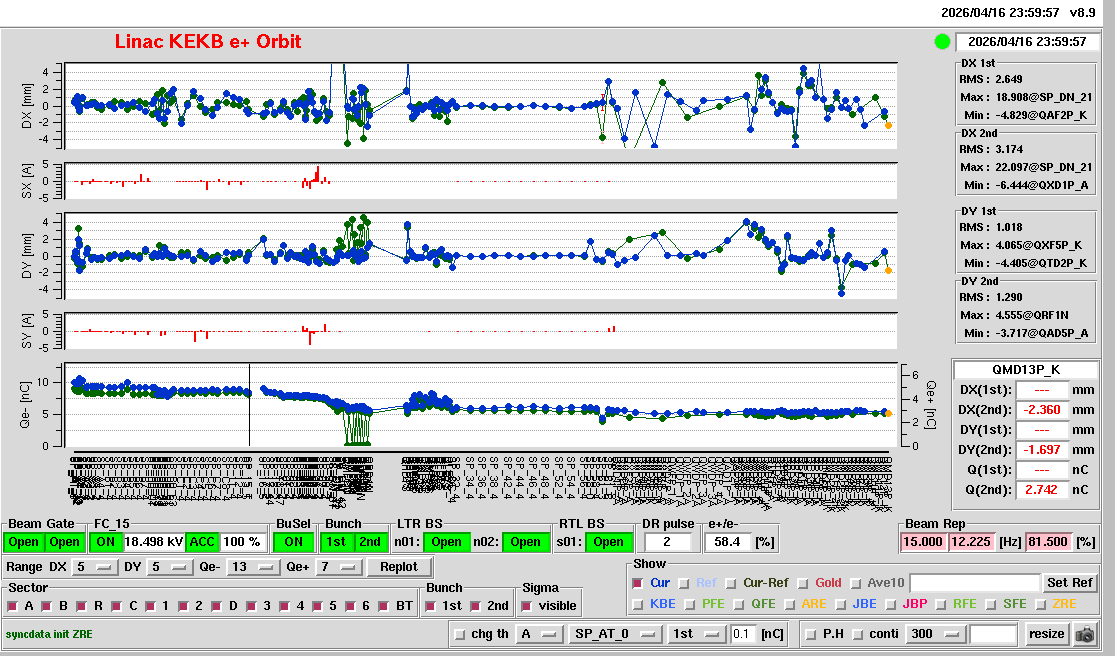The width and height of the screenshot is (1115, 656).
Task: Toggle LTR BS n01 Open button
Action: [x=446, y=542]
